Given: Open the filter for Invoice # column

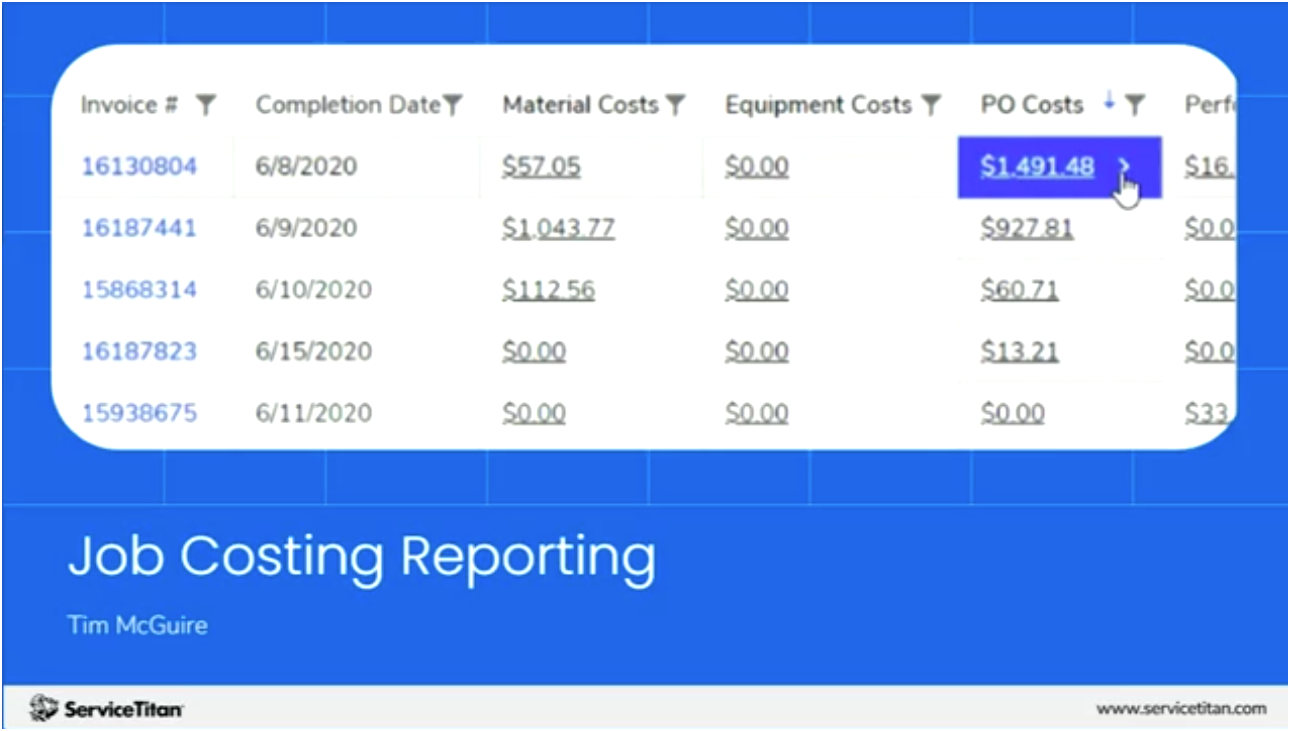Looking at the screenshot, I should (x=206, y=104).
